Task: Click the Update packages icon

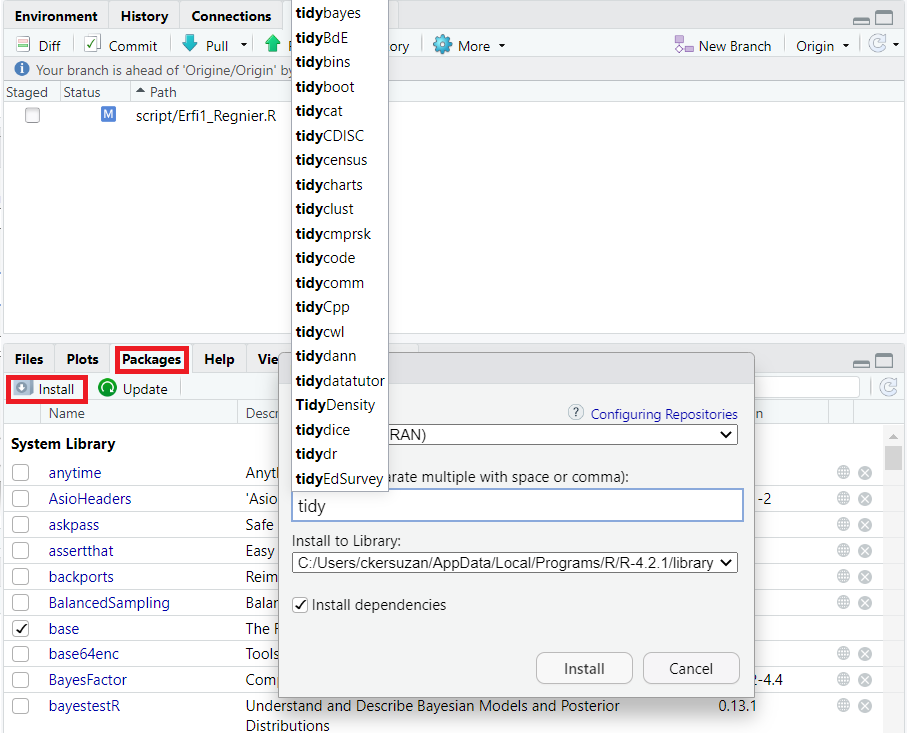Action: coord(107,388)
